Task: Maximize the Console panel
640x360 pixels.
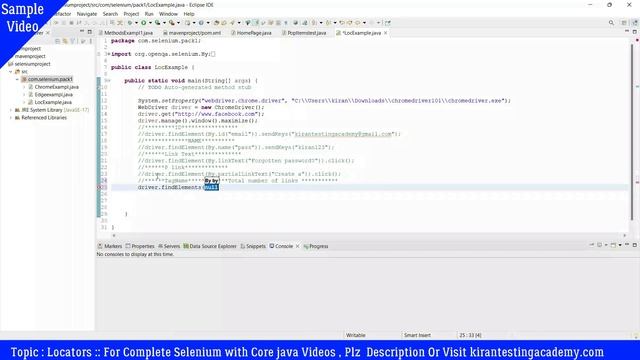Action: pos(634,245)
